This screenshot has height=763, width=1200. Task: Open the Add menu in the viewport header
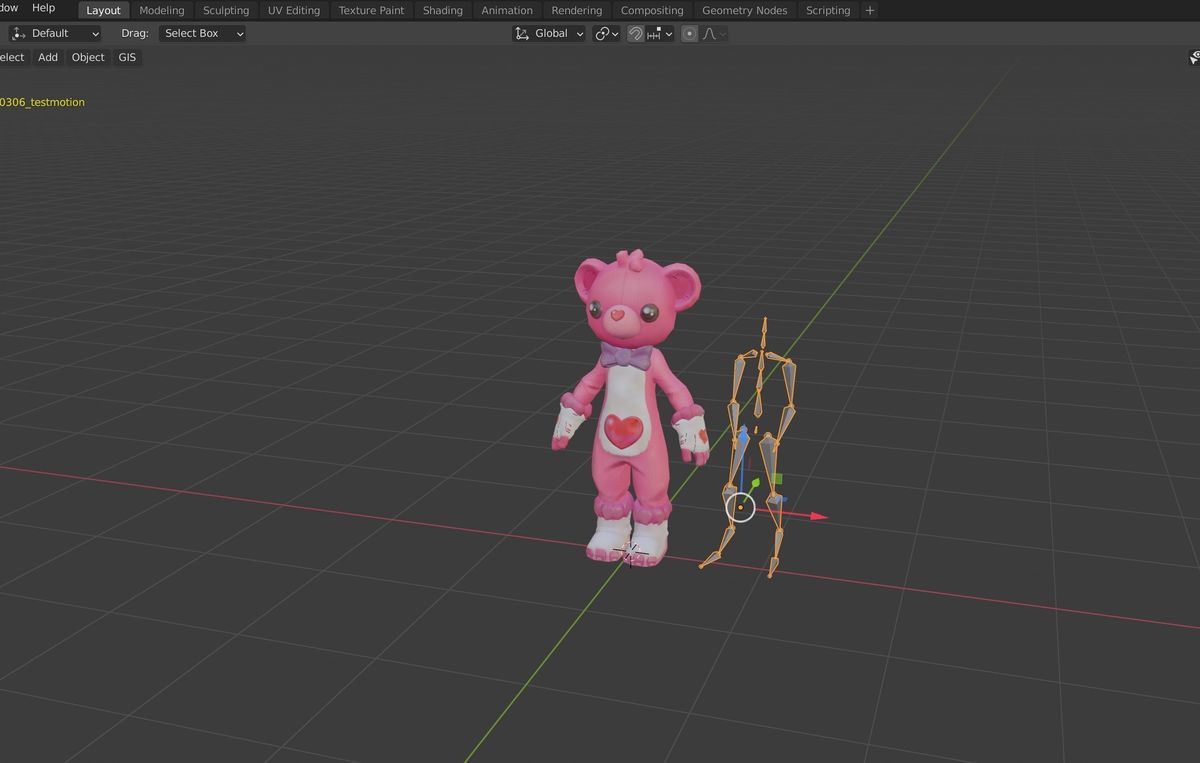(47, 57)
